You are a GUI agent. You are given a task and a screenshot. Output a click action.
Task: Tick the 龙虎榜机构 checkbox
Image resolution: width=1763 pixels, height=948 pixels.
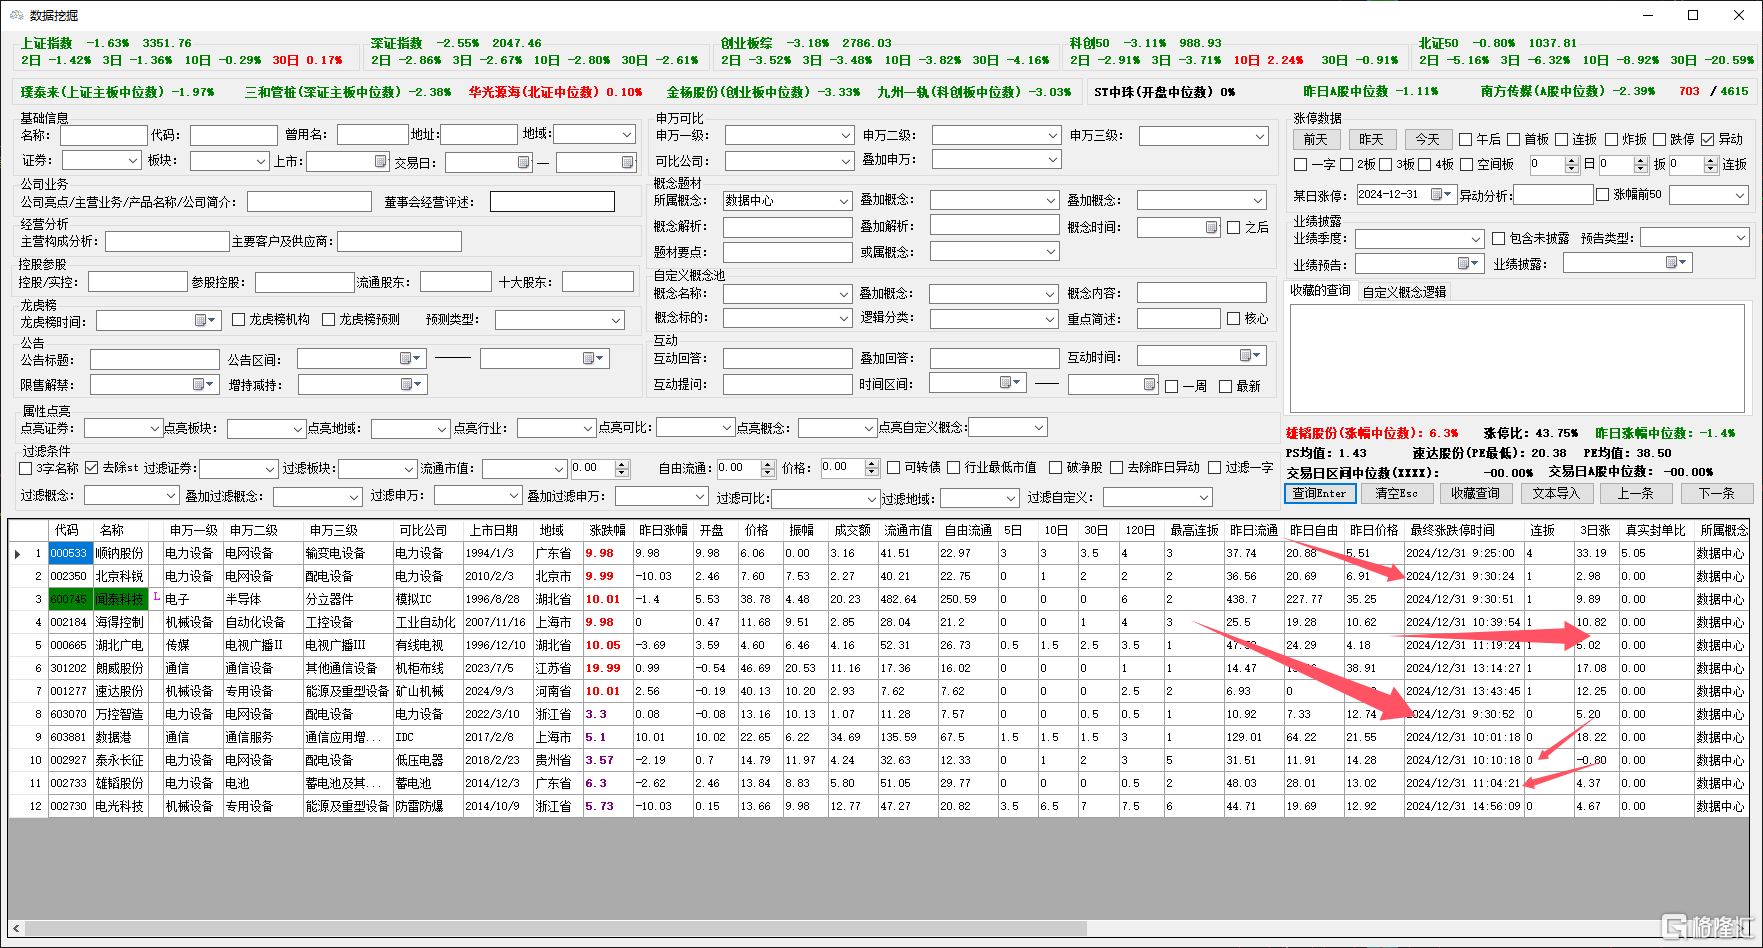pos(239,320)
